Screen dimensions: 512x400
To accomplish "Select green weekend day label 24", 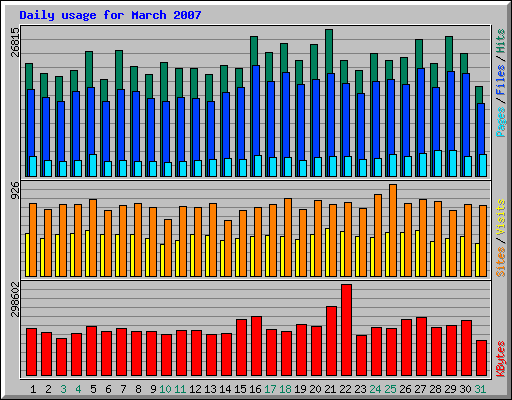I will (375, 389).
